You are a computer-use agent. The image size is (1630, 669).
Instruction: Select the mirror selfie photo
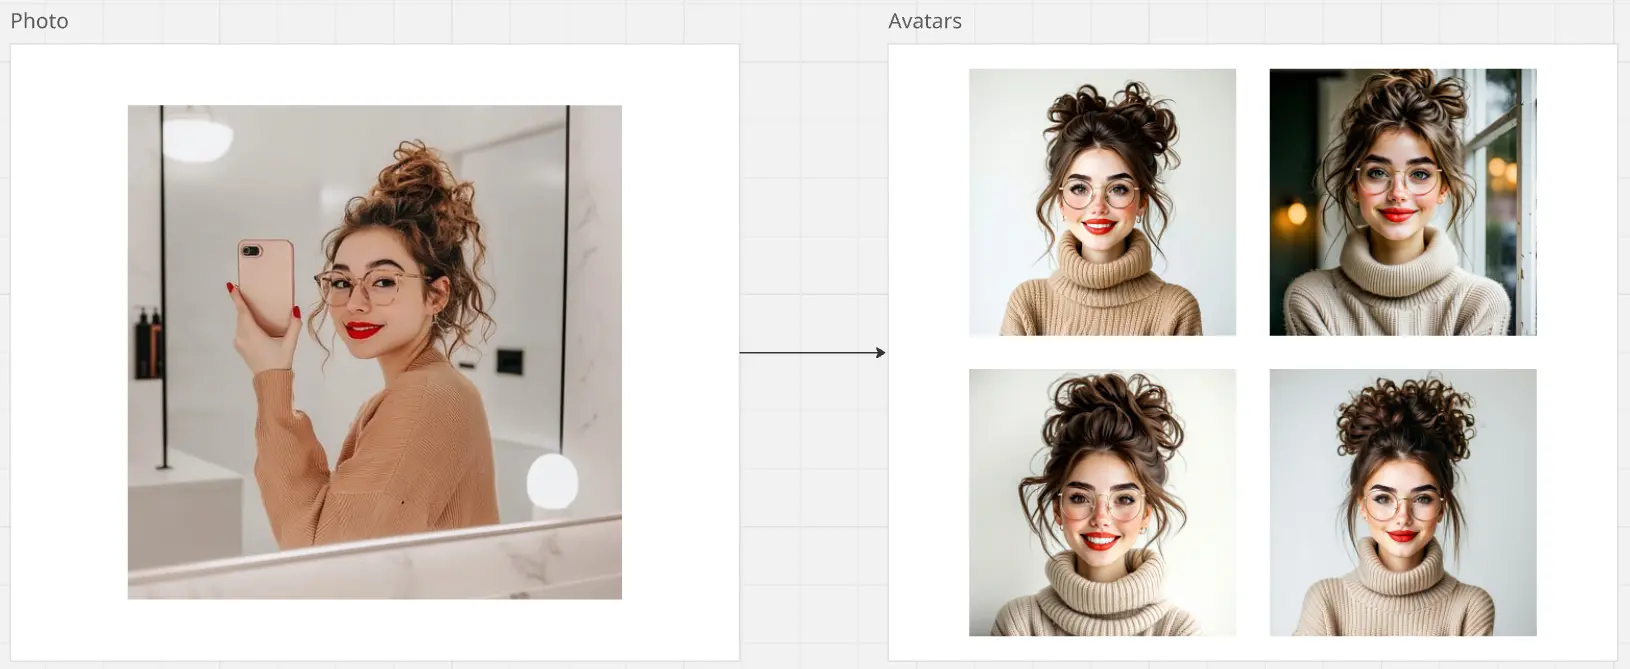pyautogui.click(x=374, y=352)
